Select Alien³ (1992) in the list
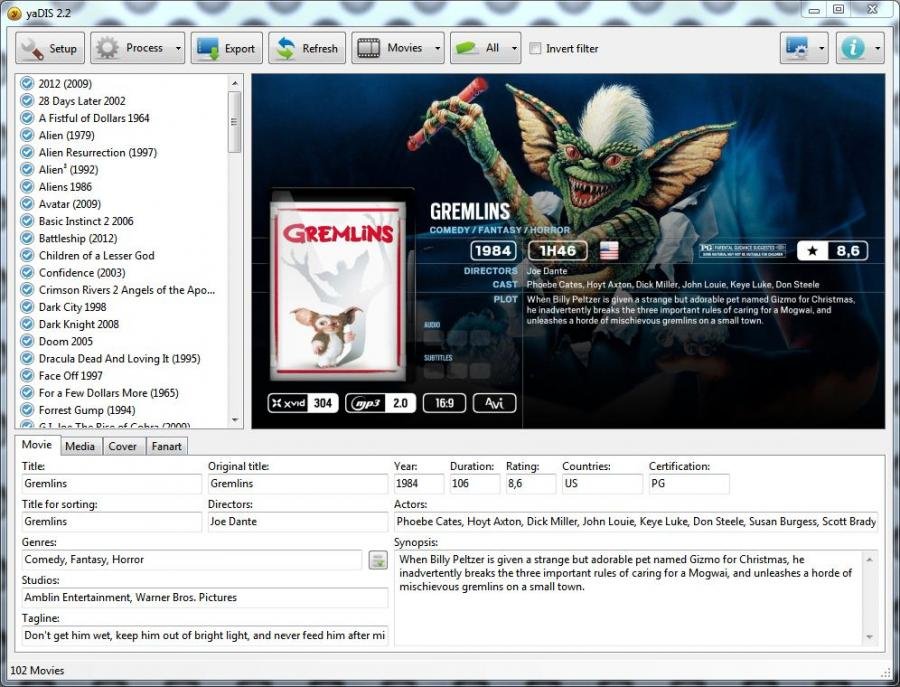The height and width of the screenshot is (687, 900). coord(68,169)
